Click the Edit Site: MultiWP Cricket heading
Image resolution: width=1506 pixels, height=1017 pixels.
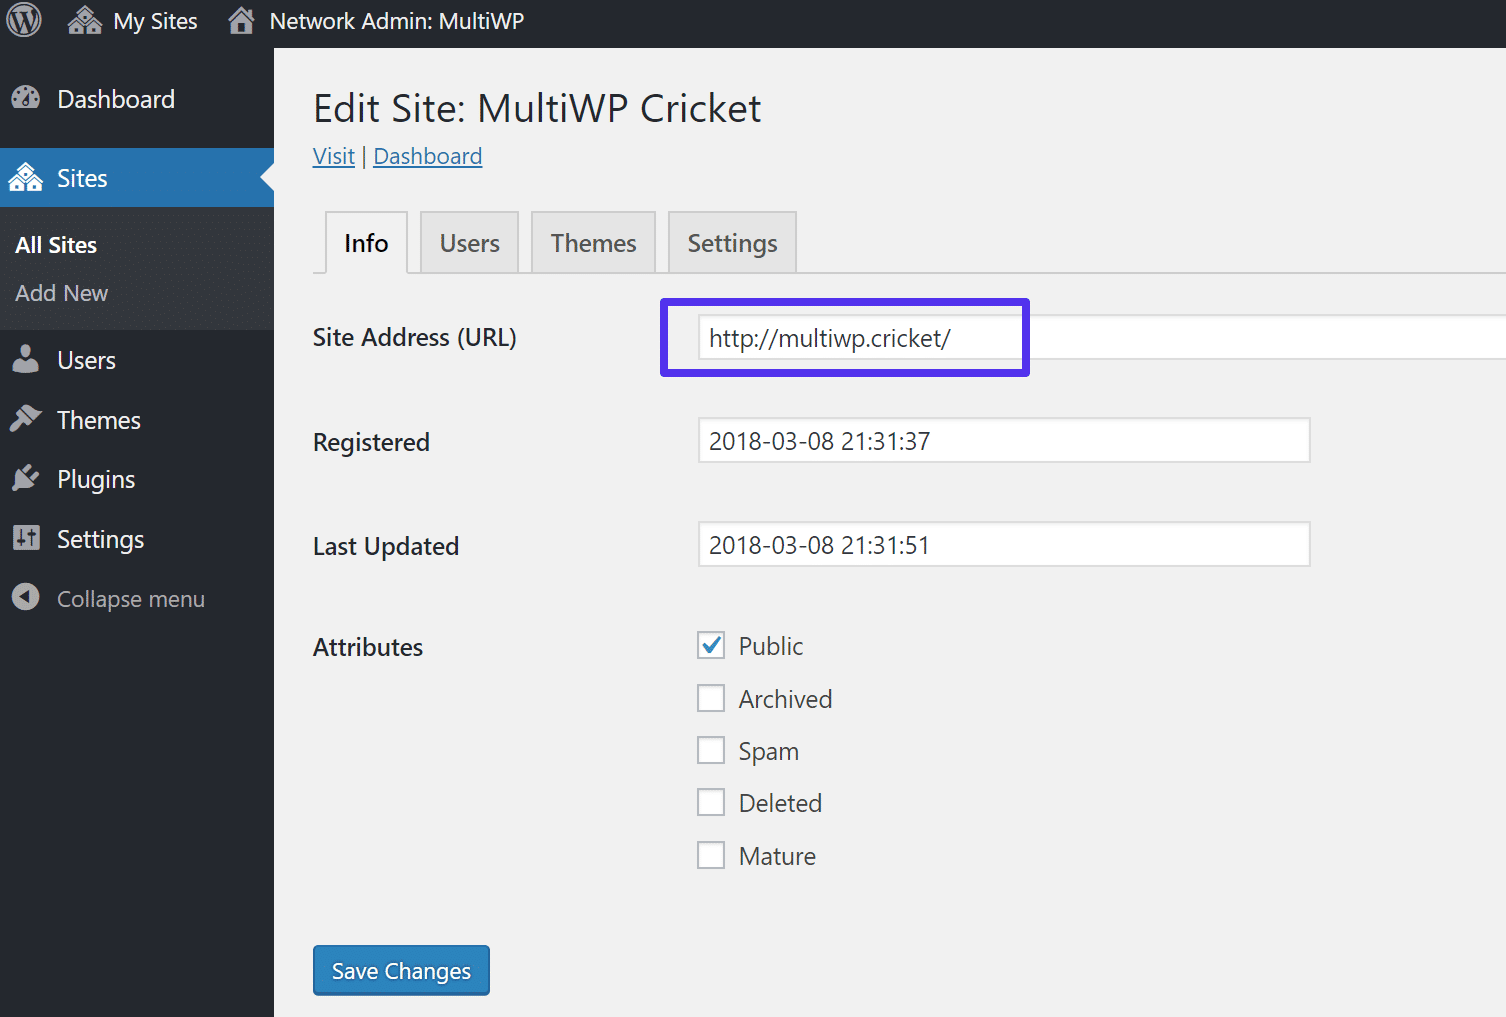[x=537, y=108]
